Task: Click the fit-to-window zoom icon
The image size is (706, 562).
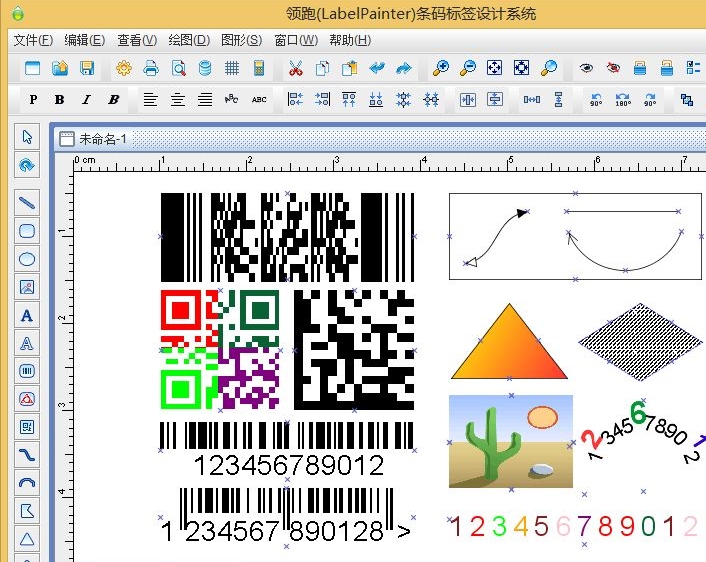Action: (x=494, y=68)
